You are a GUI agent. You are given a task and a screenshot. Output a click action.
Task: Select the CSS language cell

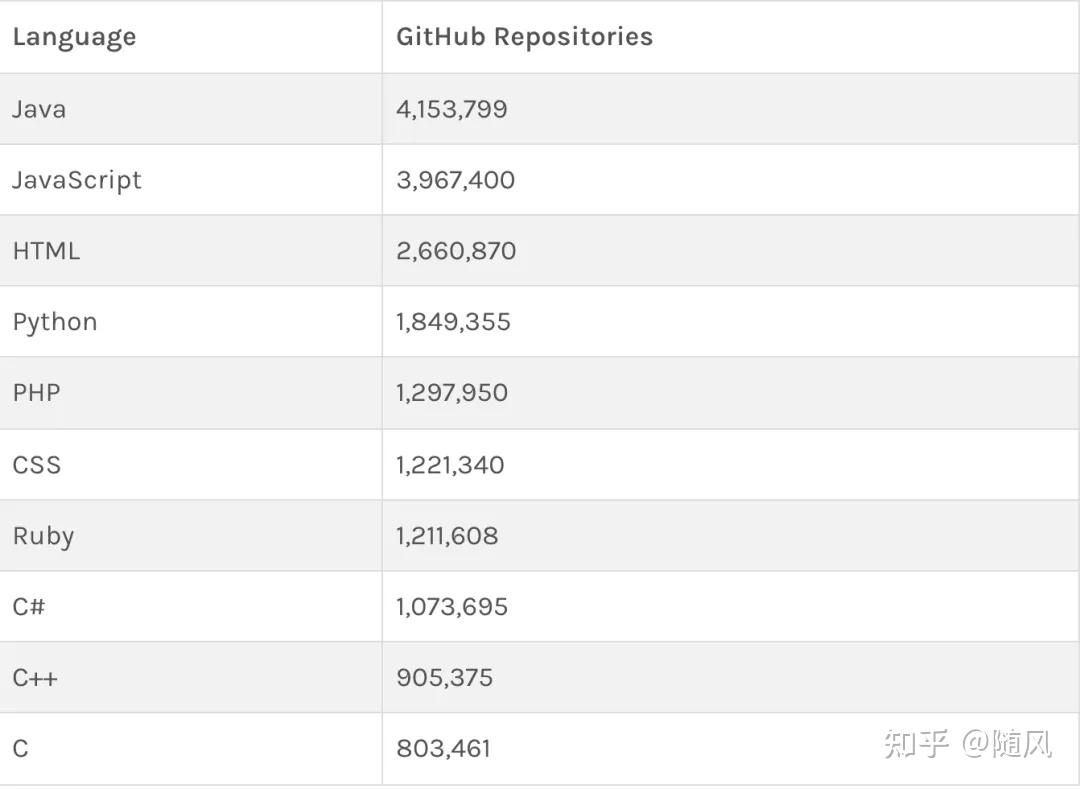tap(37, 465)
